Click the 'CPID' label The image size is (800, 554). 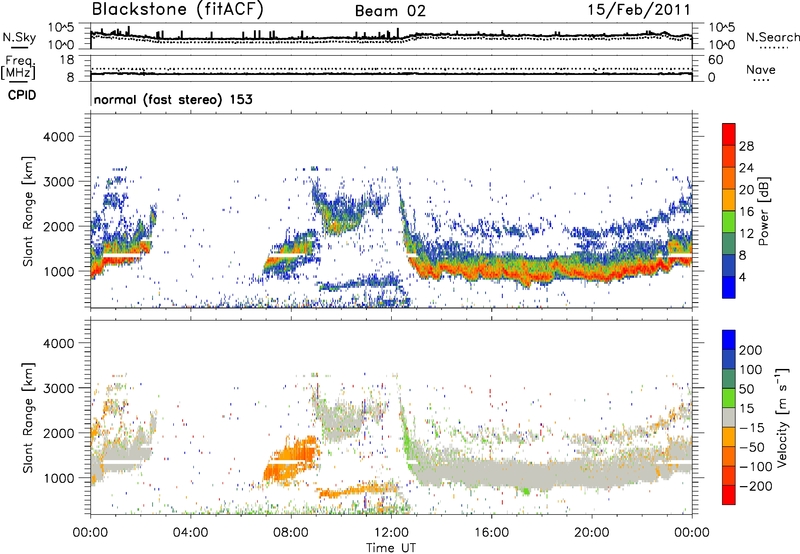(x=22, y=95)
